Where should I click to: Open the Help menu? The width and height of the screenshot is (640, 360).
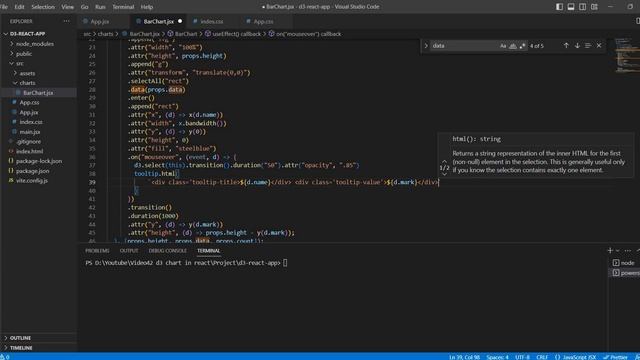(147, 7)
